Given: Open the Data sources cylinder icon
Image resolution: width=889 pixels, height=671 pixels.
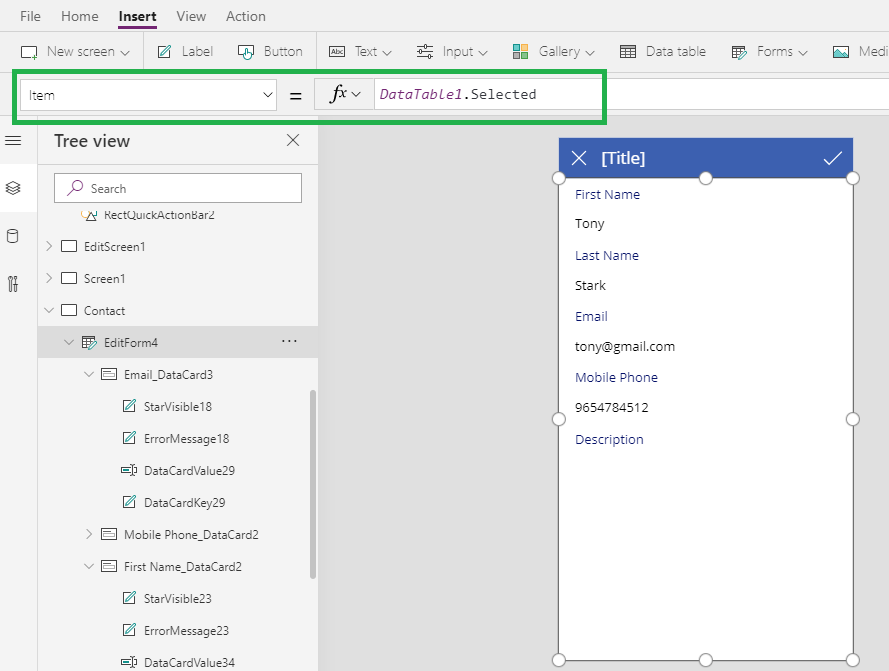Looking at the screenshot, I should [x=13, y=236].
